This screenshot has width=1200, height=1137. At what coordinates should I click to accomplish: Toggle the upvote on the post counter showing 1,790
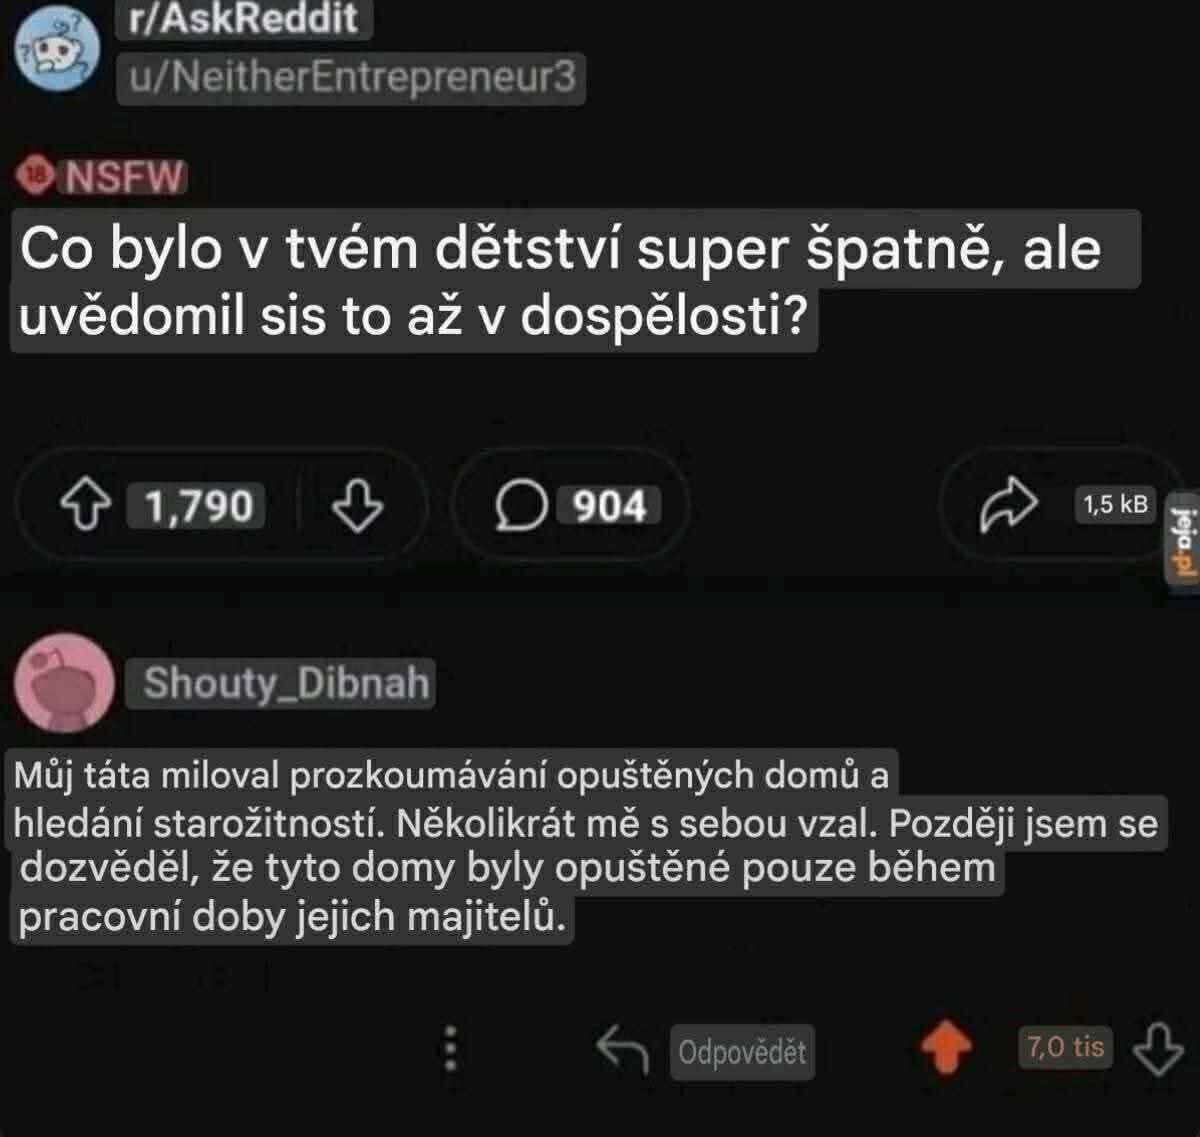[x=195, y=507]
